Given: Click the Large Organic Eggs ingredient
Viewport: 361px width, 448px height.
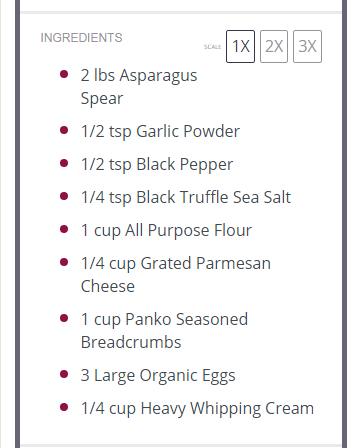Looking at the screenshot, I should pos(158,375).
